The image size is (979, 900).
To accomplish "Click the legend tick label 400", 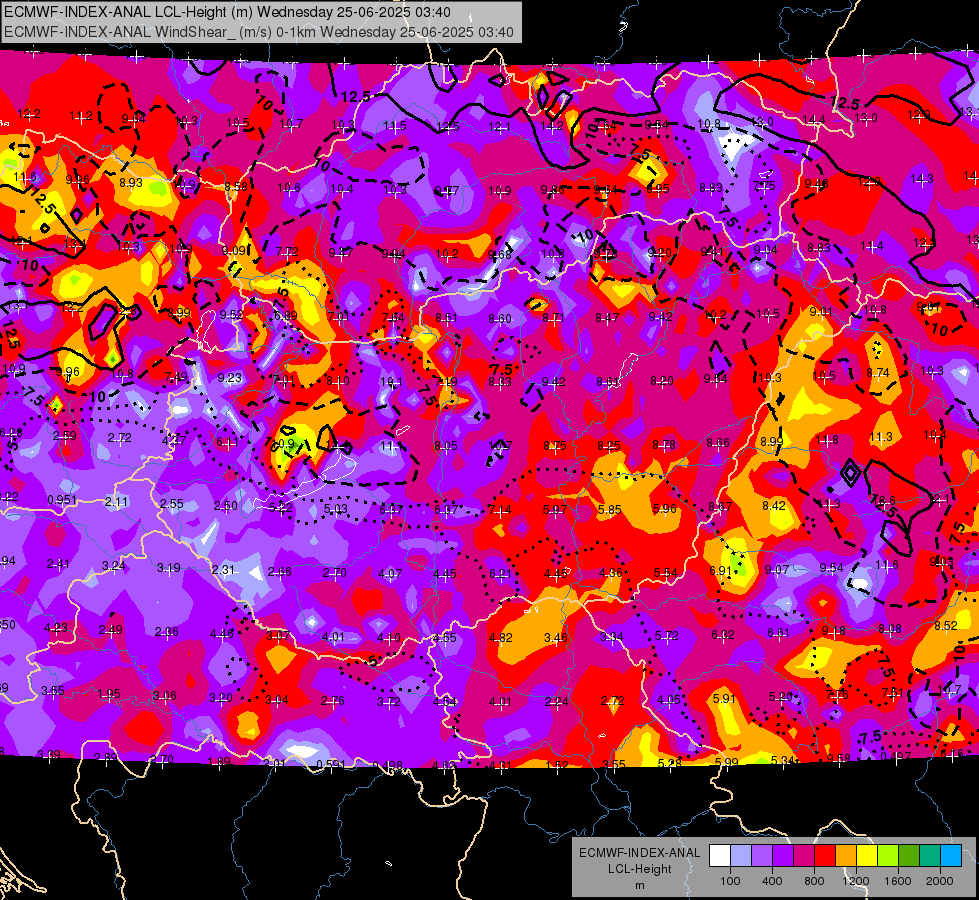I will point(772,881).
